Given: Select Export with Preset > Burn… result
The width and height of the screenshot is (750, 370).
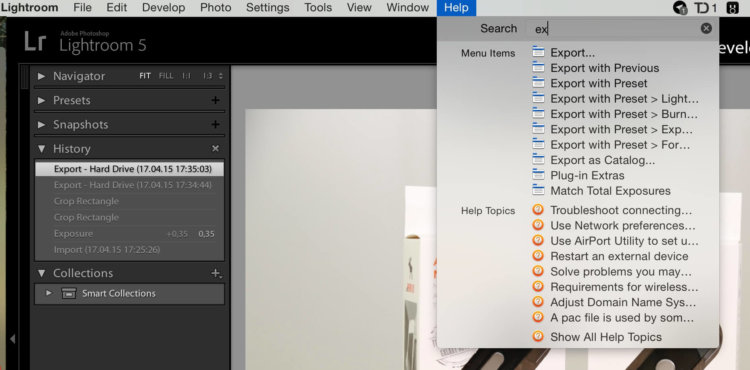Looking at the screenshot, I should coord(625,114).
